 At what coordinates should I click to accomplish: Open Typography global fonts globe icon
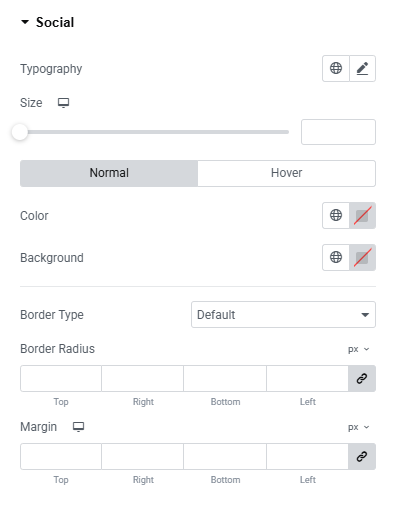tap(336, 69)
